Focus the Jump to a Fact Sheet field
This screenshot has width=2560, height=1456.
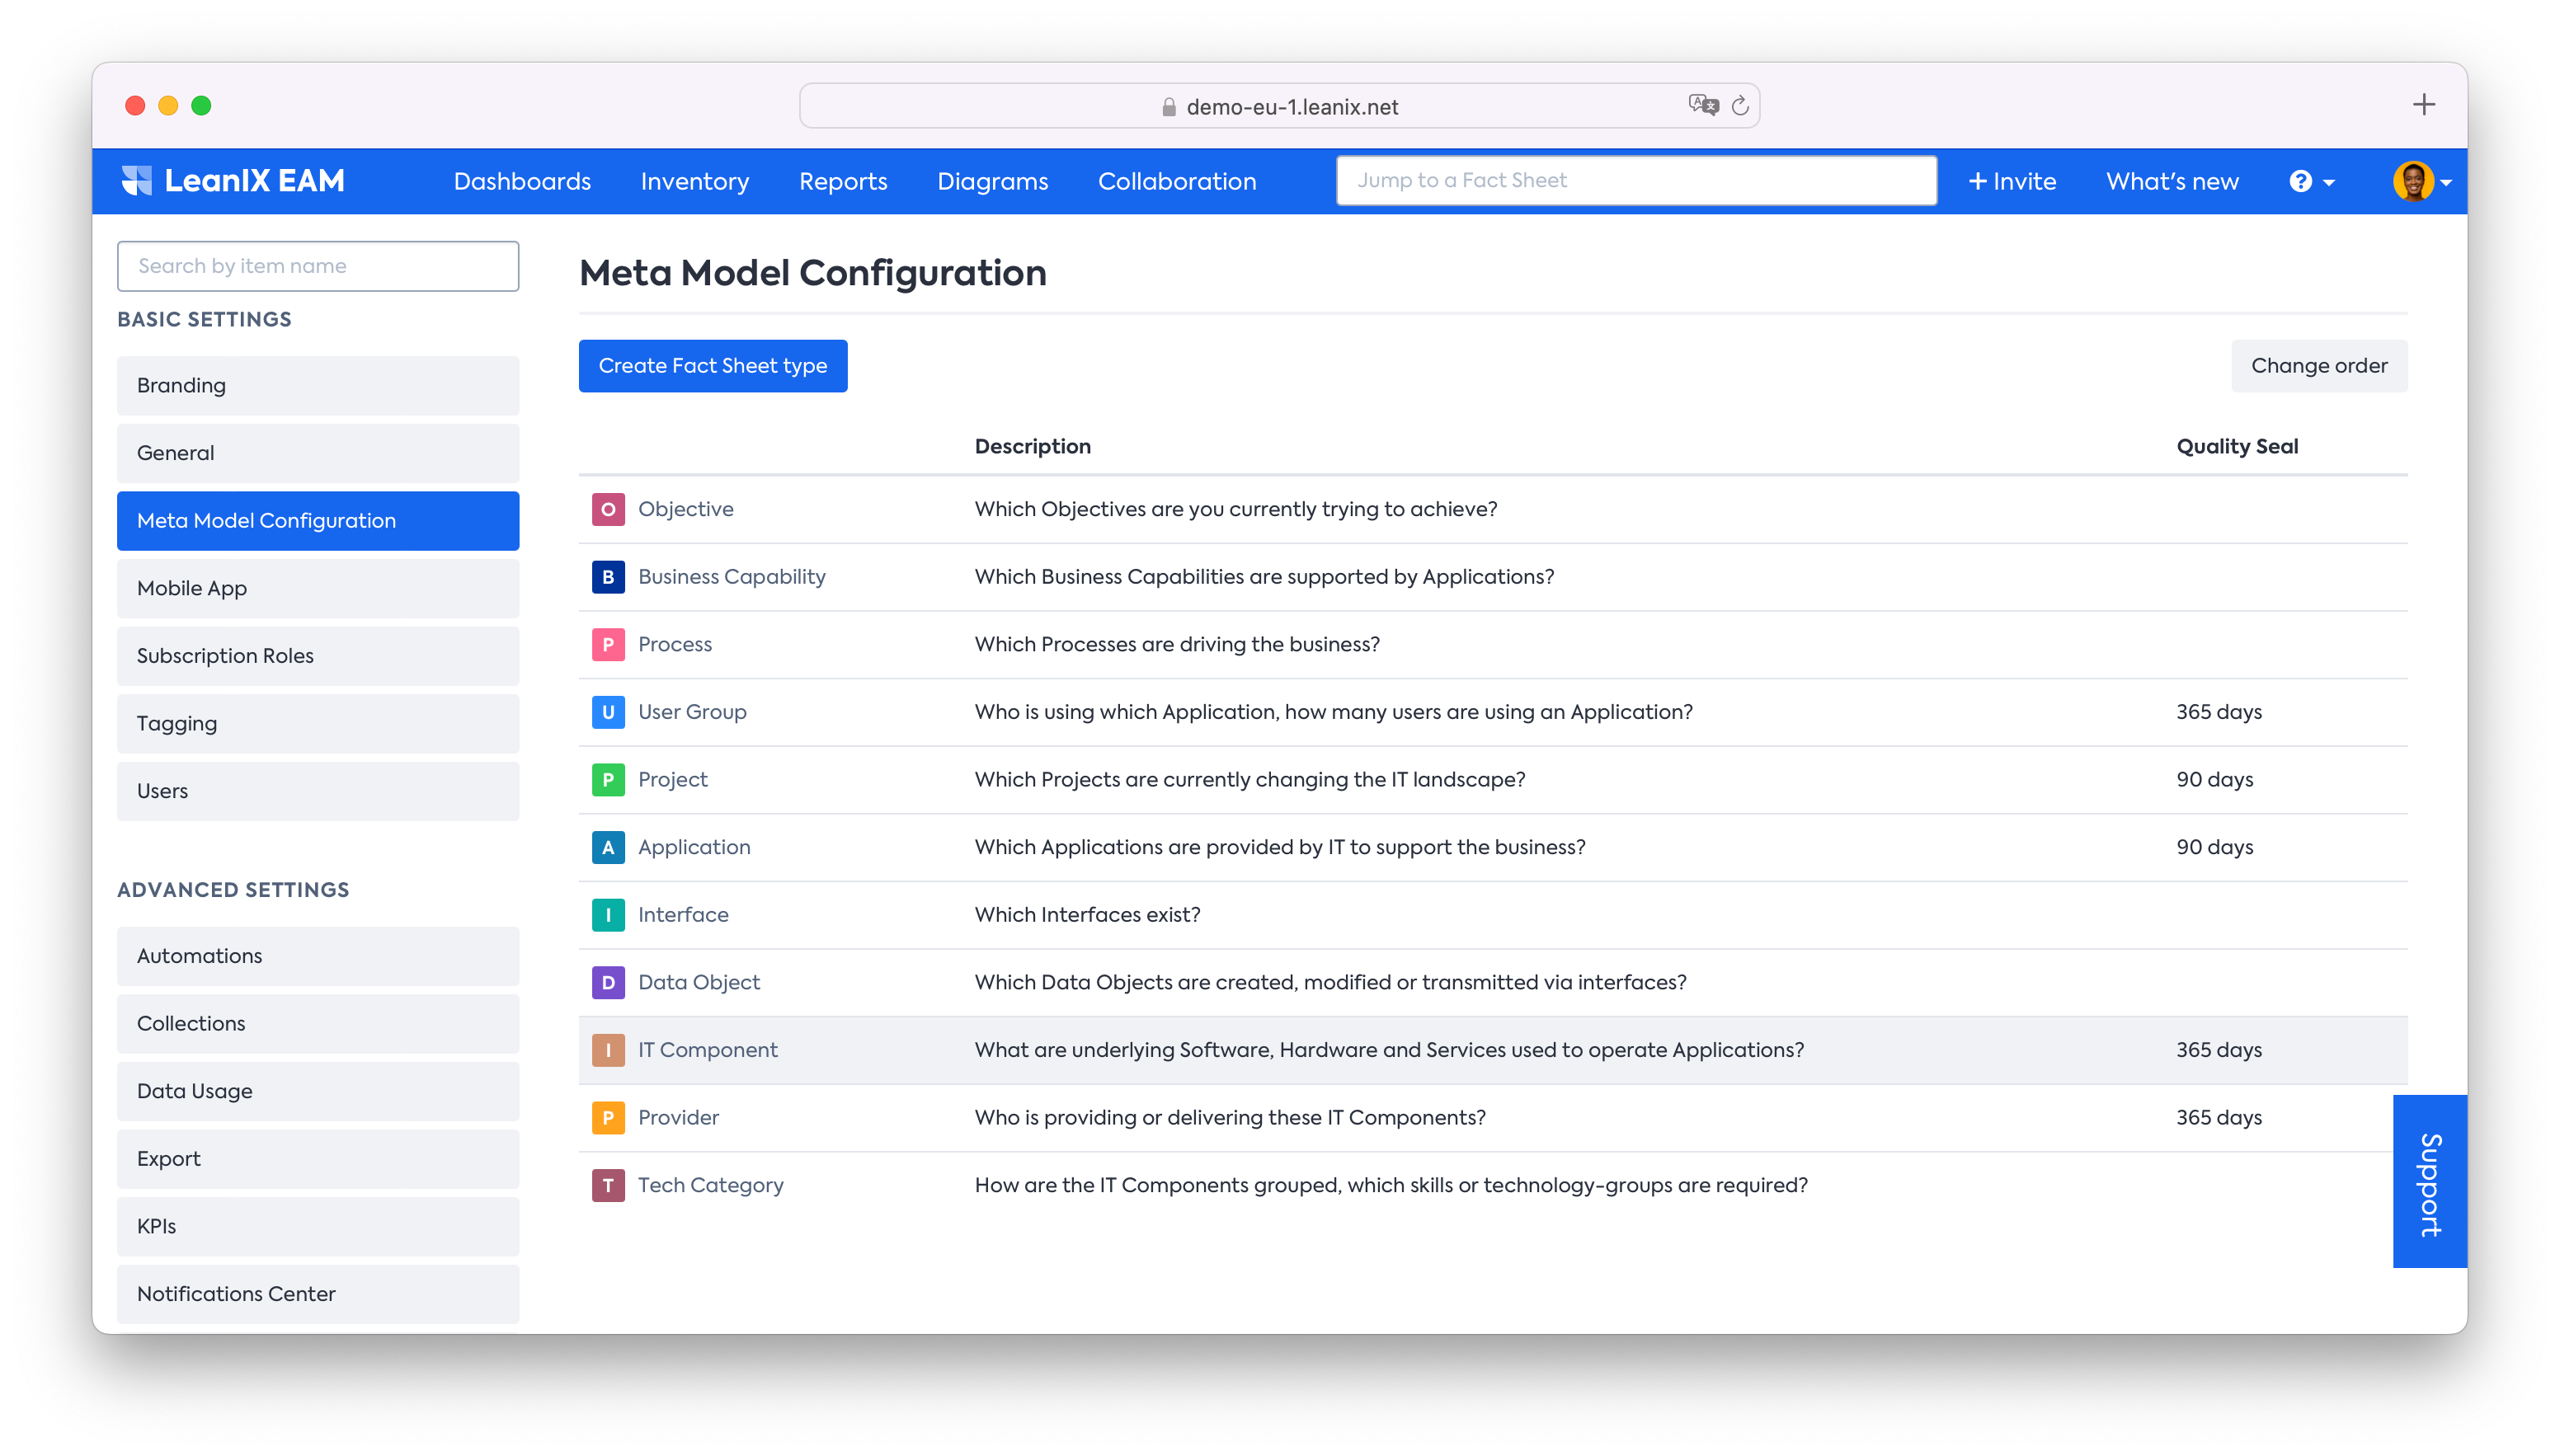point(1636,181)
